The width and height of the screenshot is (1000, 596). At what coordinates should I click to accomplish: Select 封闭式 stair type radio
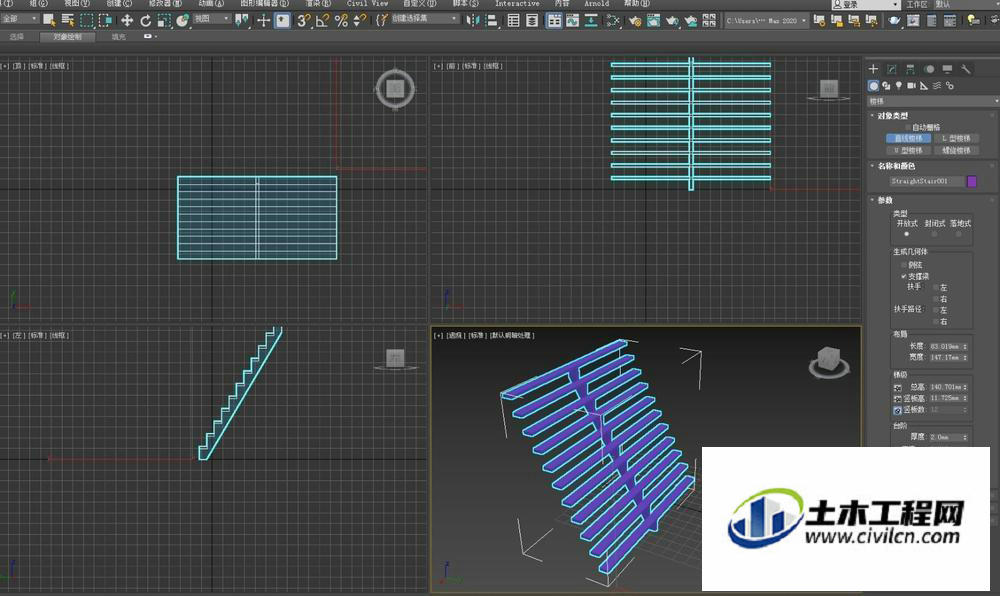(934, 234)
